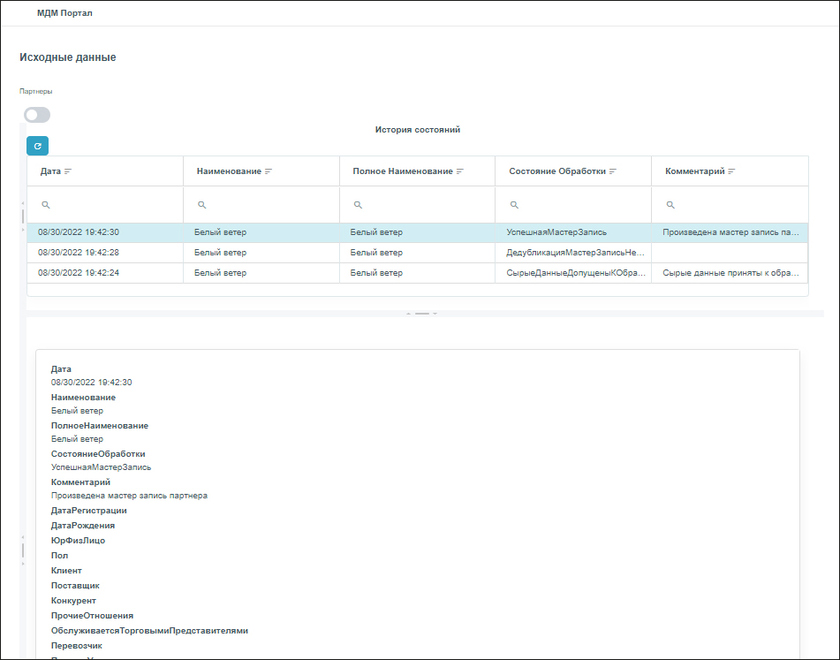
Task: Click sort icon beside Комментарий header
Action: point(732,172)
